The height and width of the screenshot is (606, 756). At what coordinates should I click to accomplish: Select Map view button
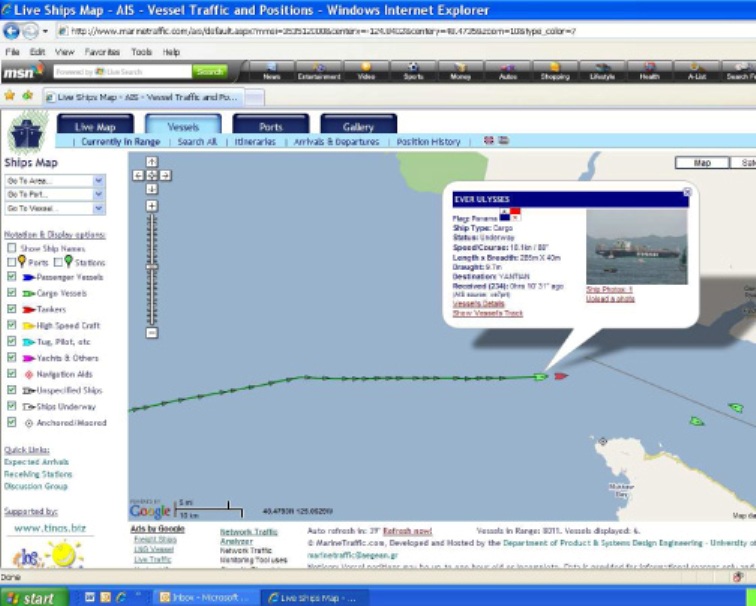tap(702, 163)
